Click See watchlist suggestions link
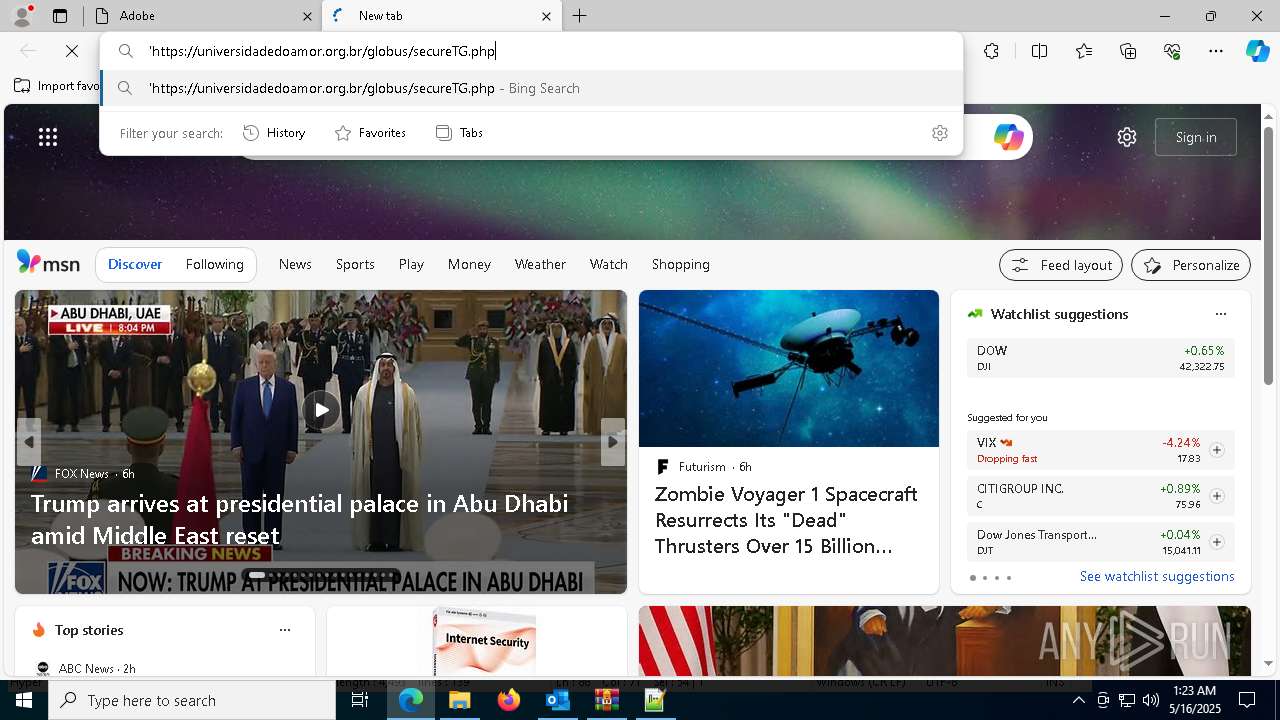Image resolution: width=1280 pixels, height=720 pixels. pos(1157,576)
